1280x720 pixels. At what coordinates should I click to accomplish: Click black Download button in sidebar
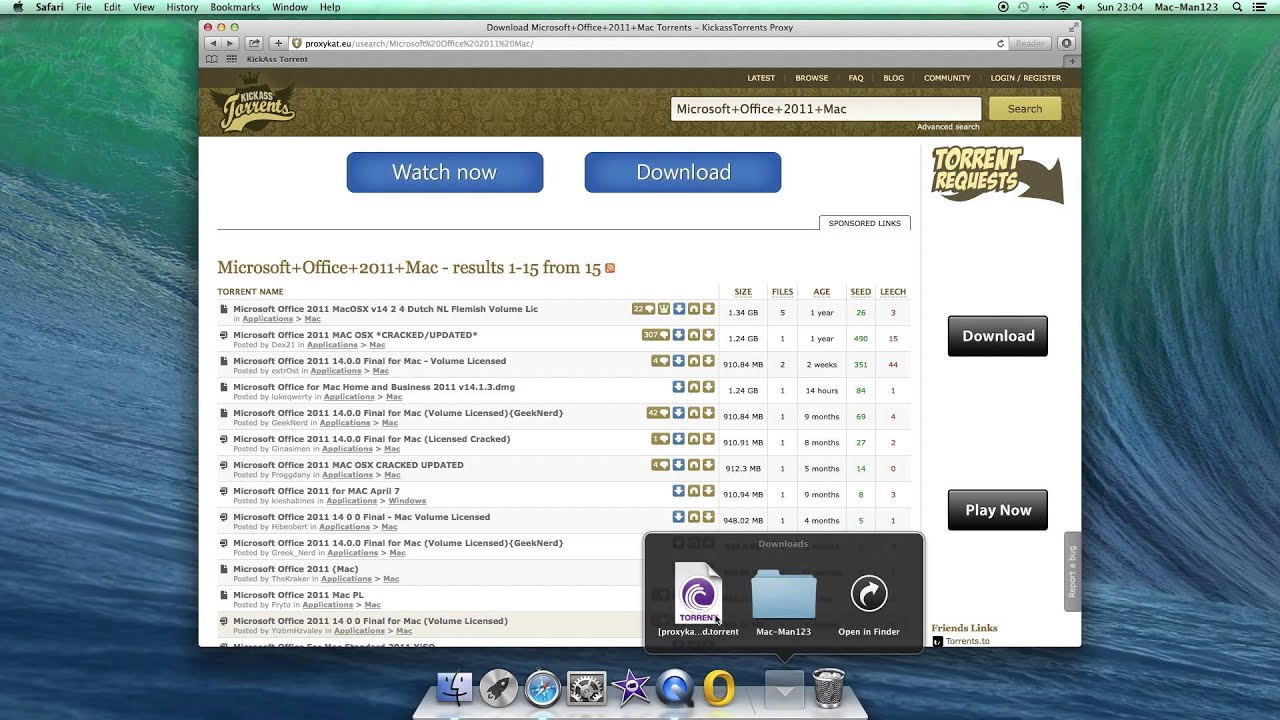click(998, 336)
